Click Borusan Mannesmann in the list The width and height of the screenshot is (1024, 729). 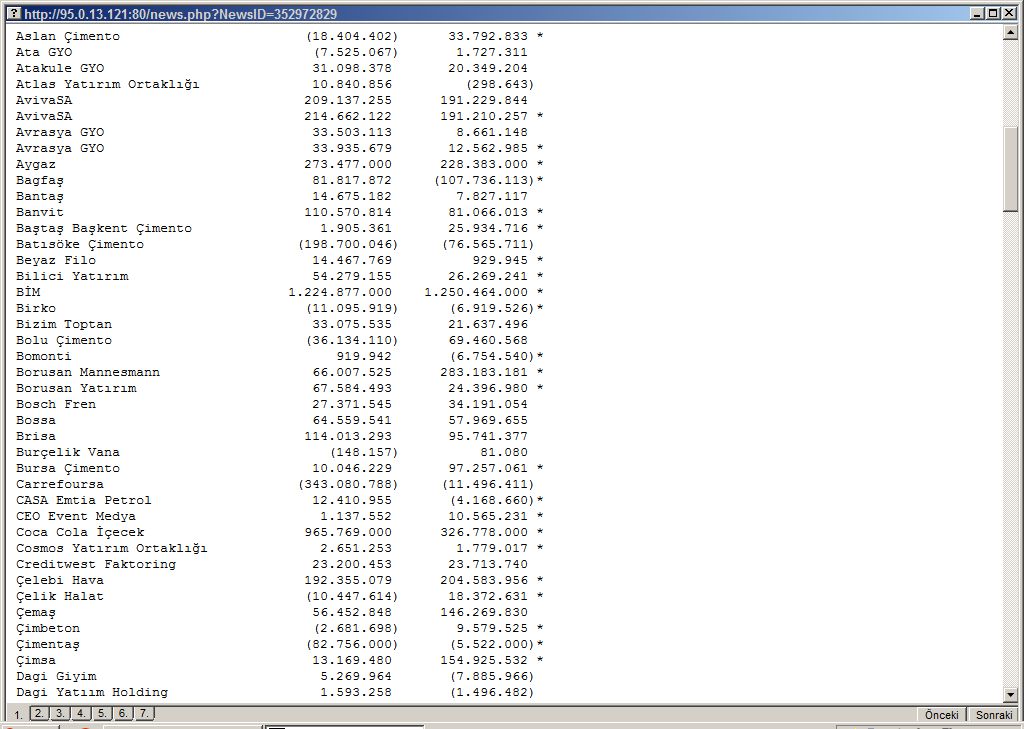pos(88,372)
